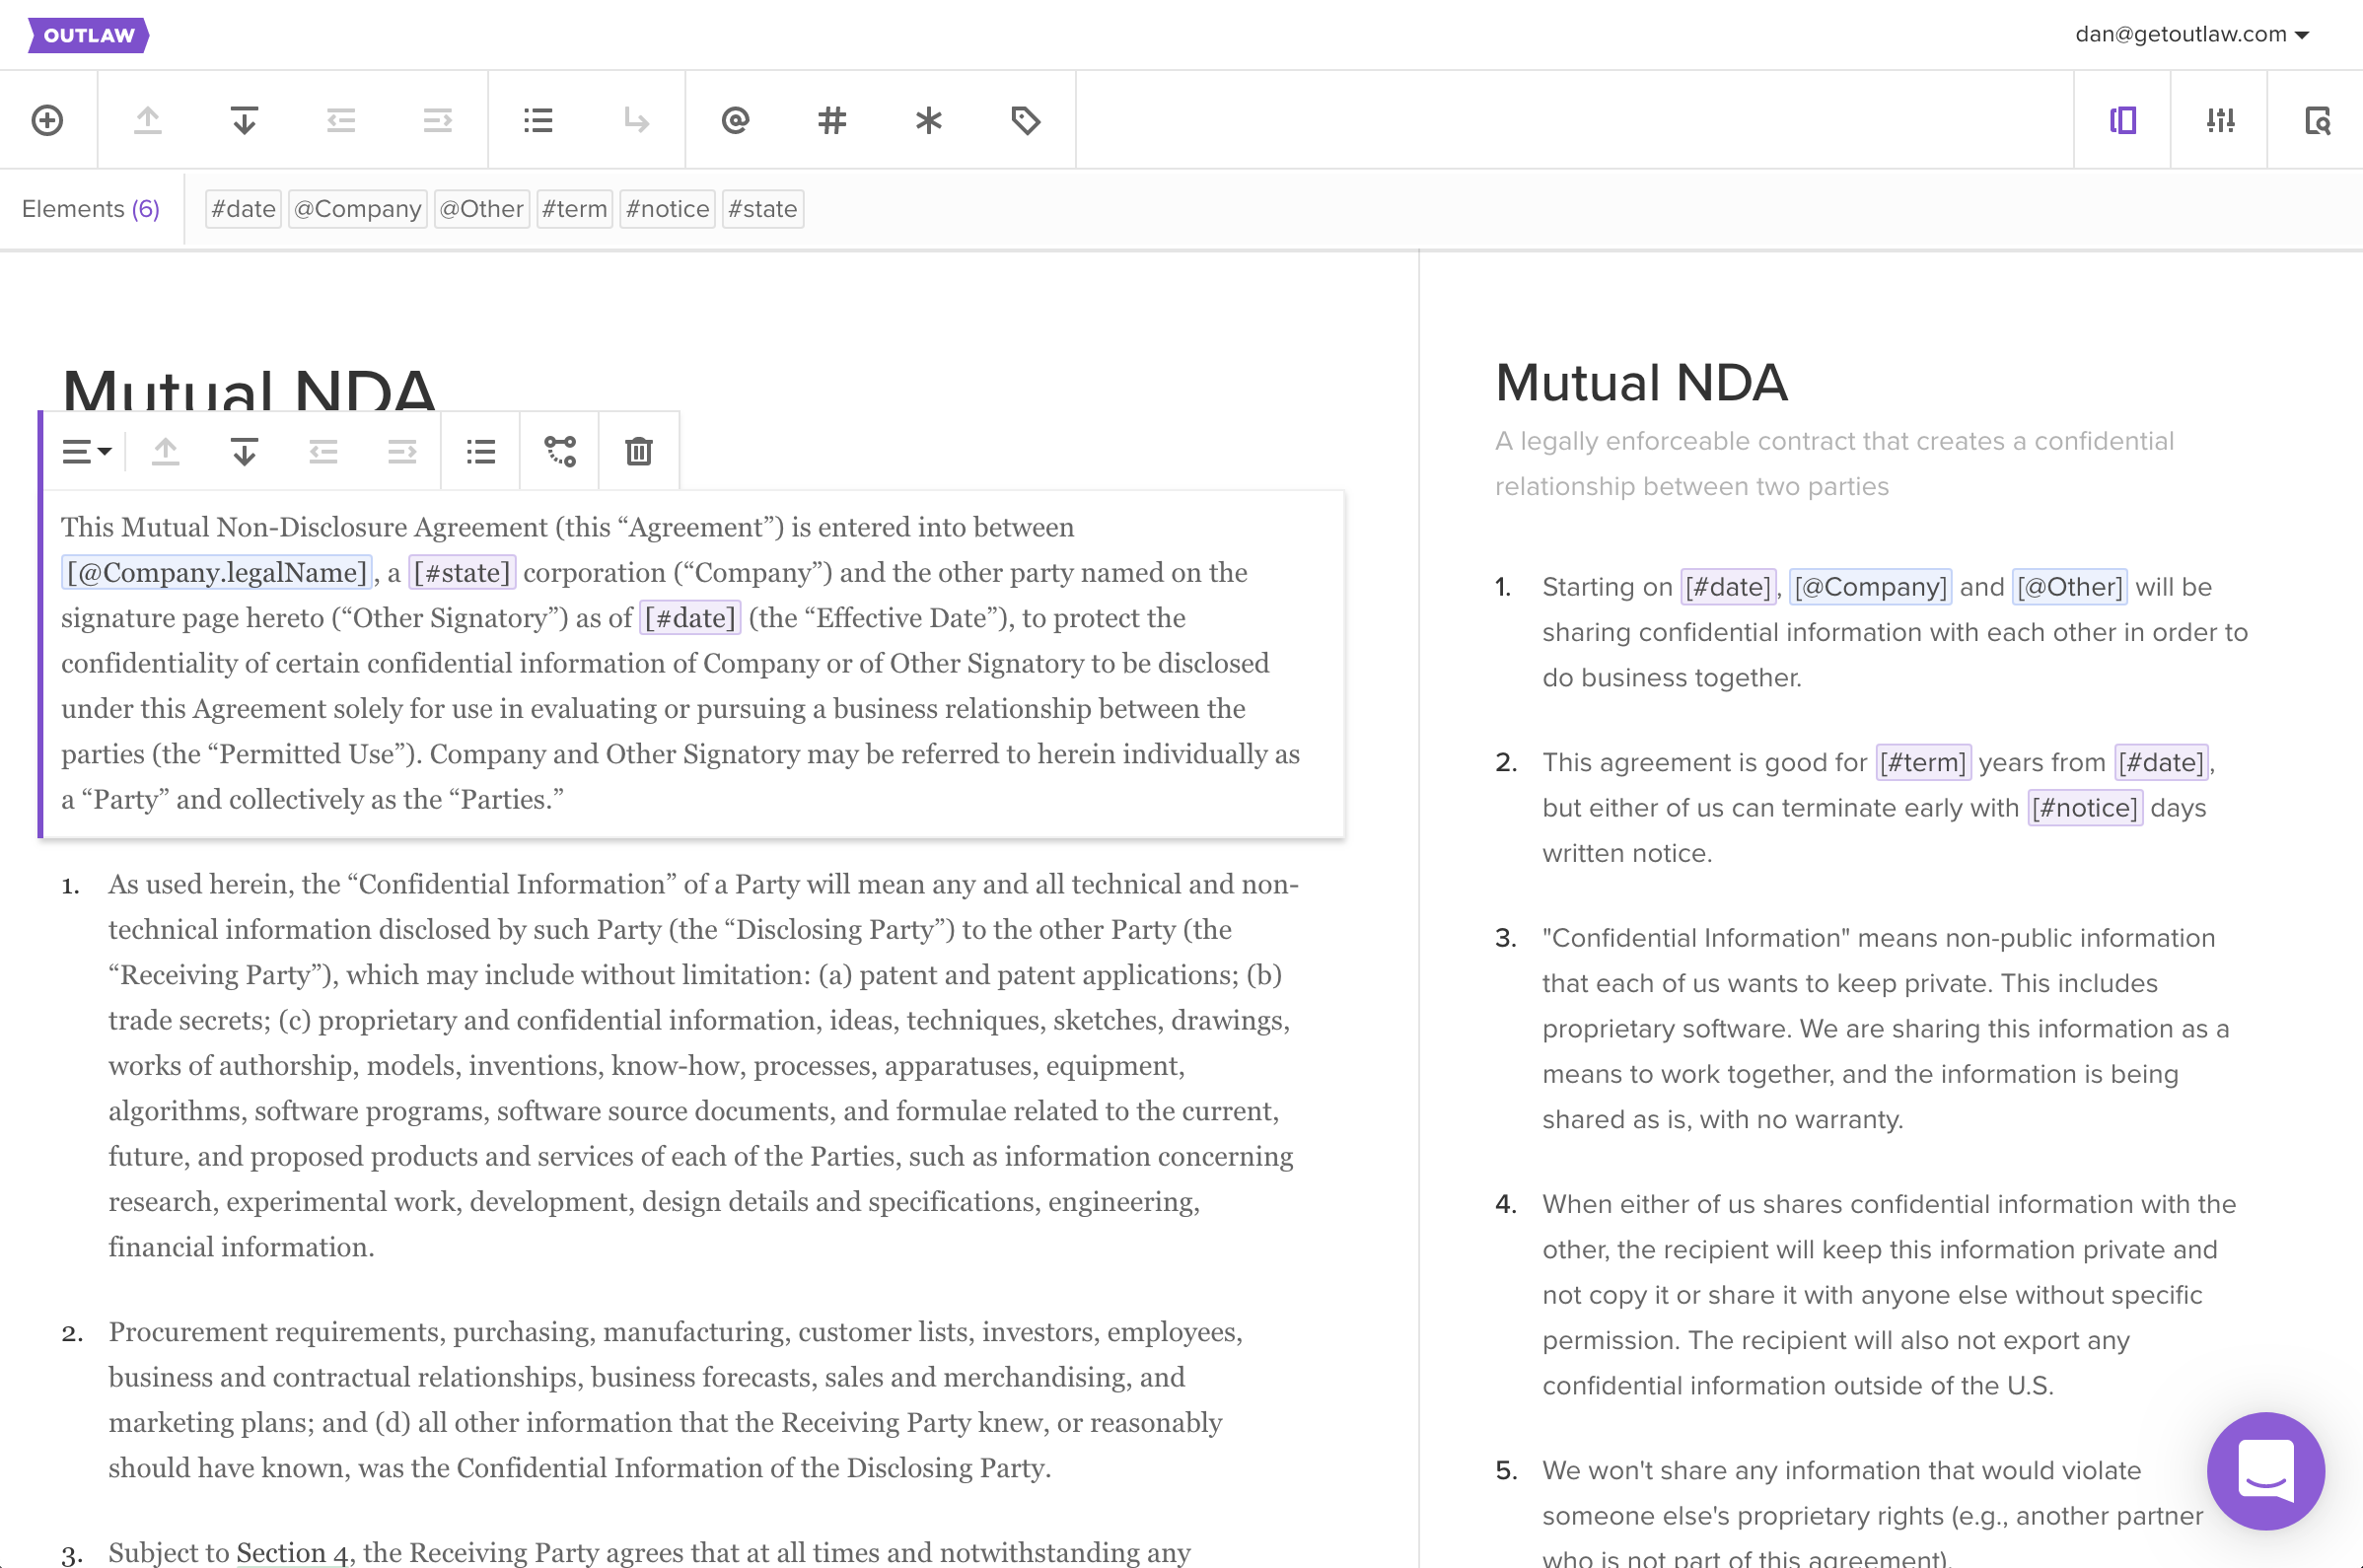2363x1568 pixels.
Task: Click [#date] in summary item 1
Action: [x=1727, y=587]
